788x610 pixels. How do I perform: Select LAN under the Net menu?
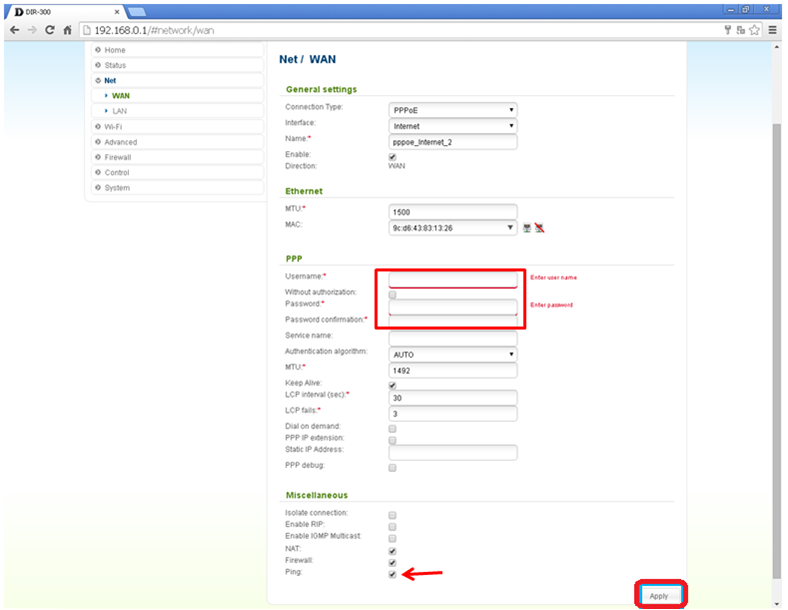[119, 111]
